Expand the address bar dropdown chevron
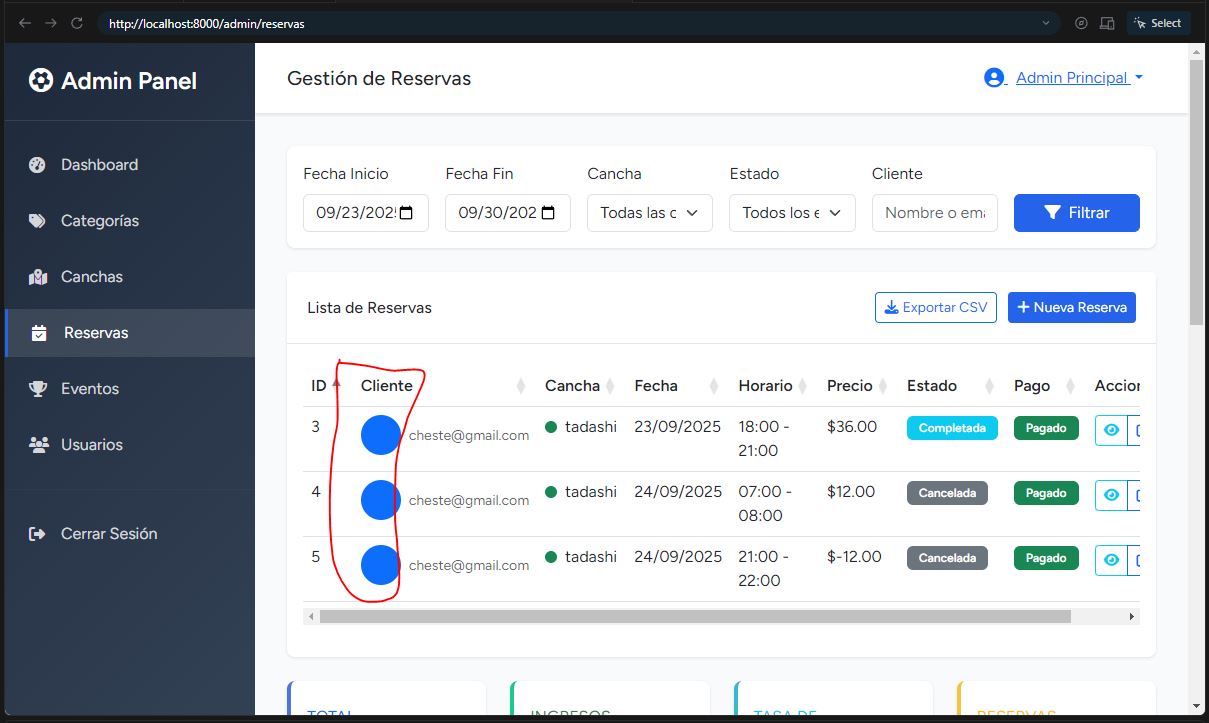This screenshot has height=723, width=1209. click(1046, 23)
